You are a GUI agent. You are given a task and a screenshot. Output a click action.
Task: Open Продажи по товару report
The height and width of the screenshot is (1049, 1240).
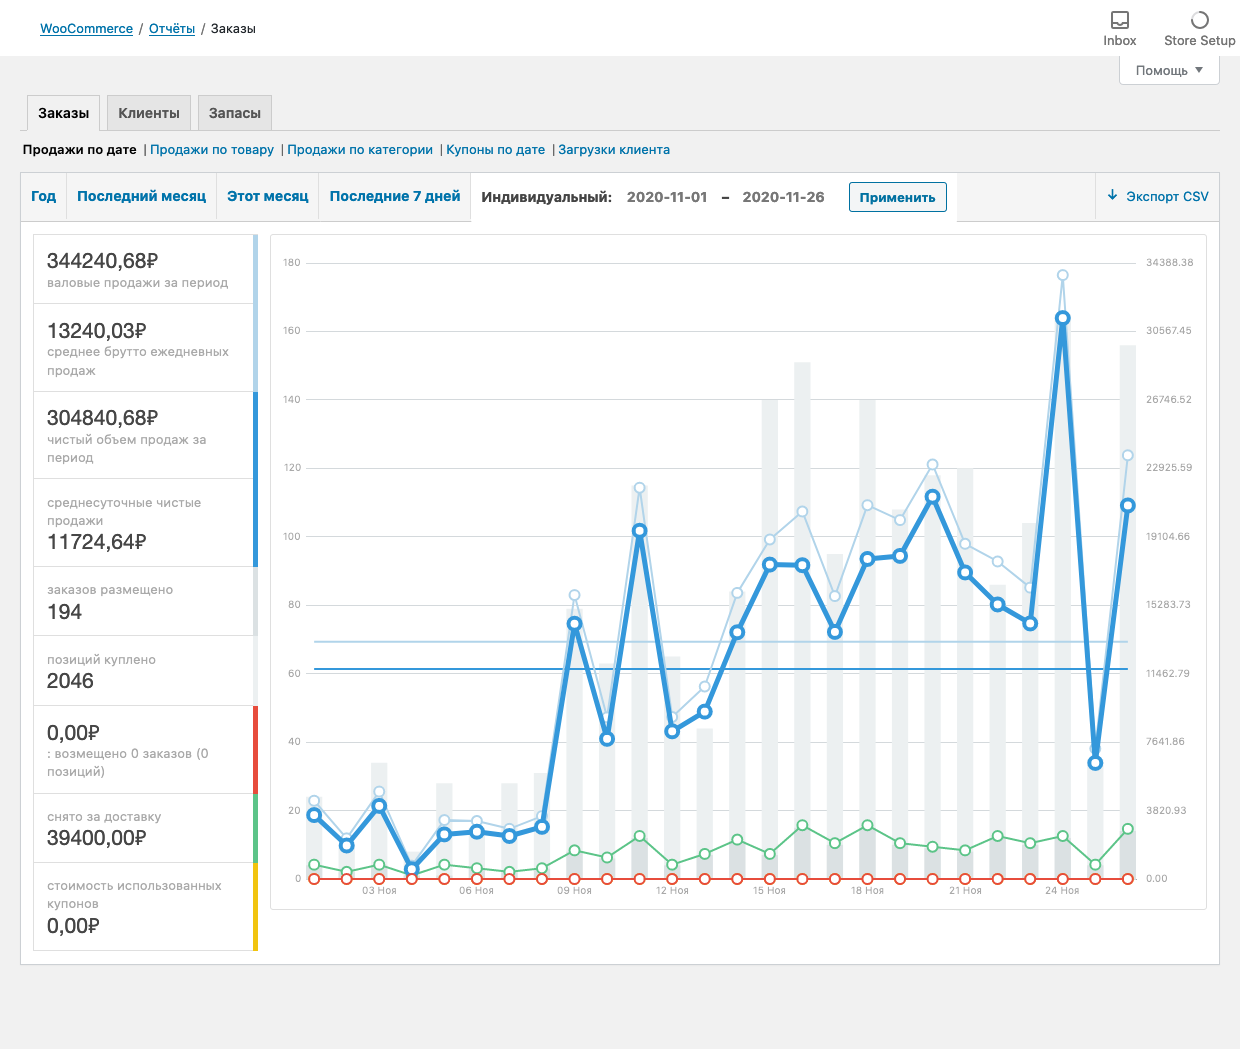point(212,150)
